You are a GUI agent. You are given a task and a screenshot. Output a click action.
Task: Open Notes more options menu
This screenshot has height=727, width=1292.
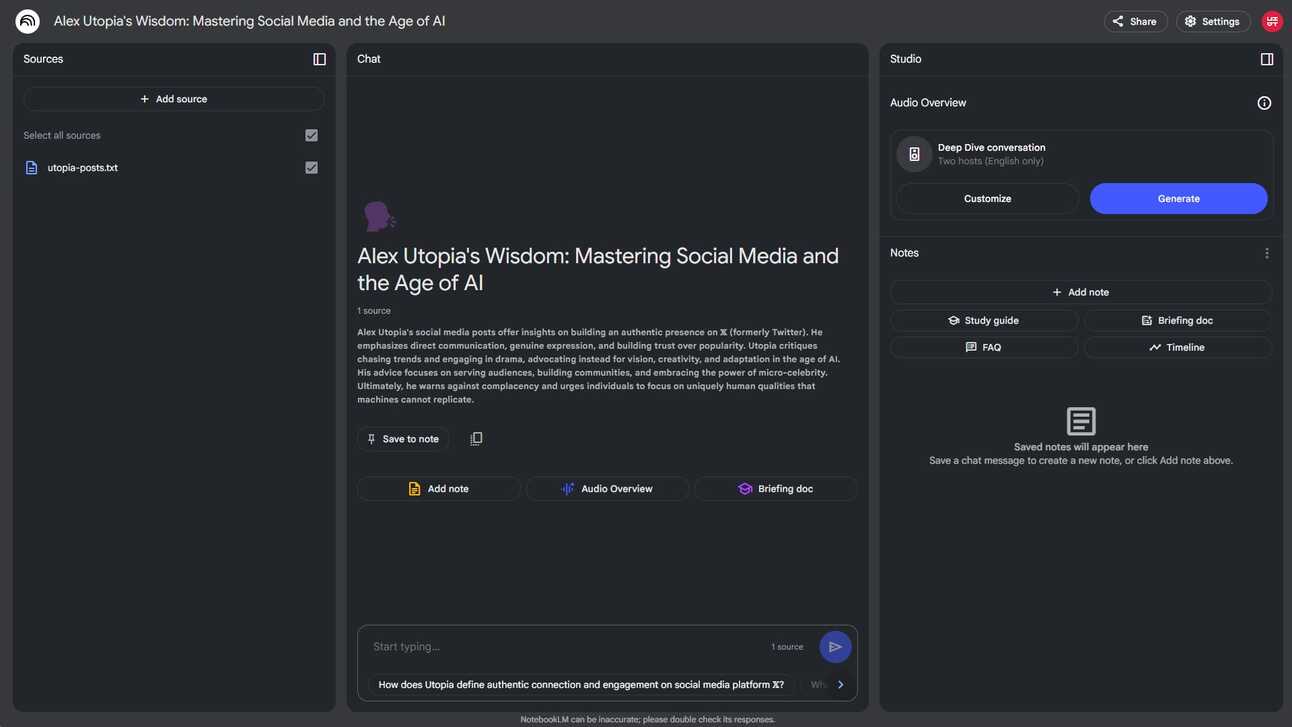[1267, 253]
